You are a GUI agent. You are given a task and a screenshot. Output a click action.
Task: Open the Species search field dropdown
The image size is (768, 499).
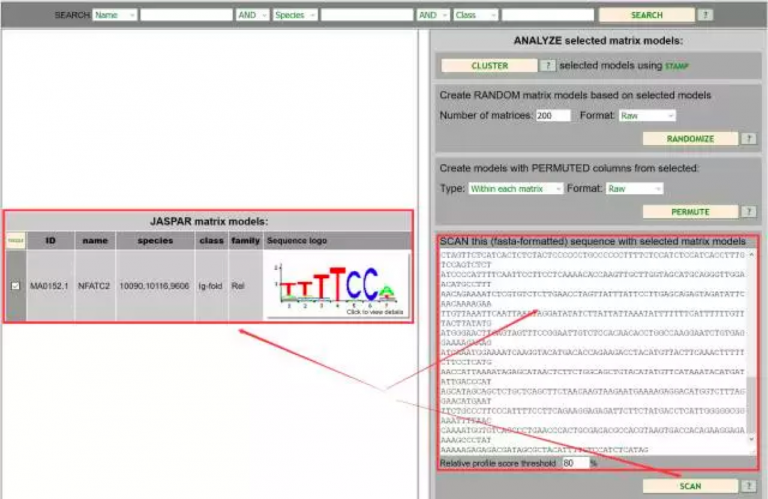click(x=295, y=15)
